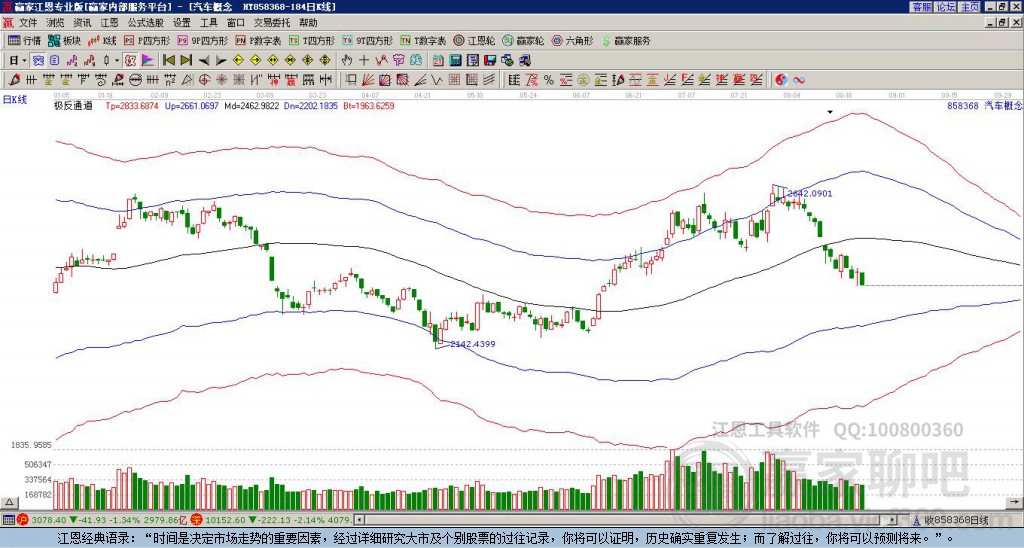
Task: Open the 文件 menu
Action: click(28, 23)
